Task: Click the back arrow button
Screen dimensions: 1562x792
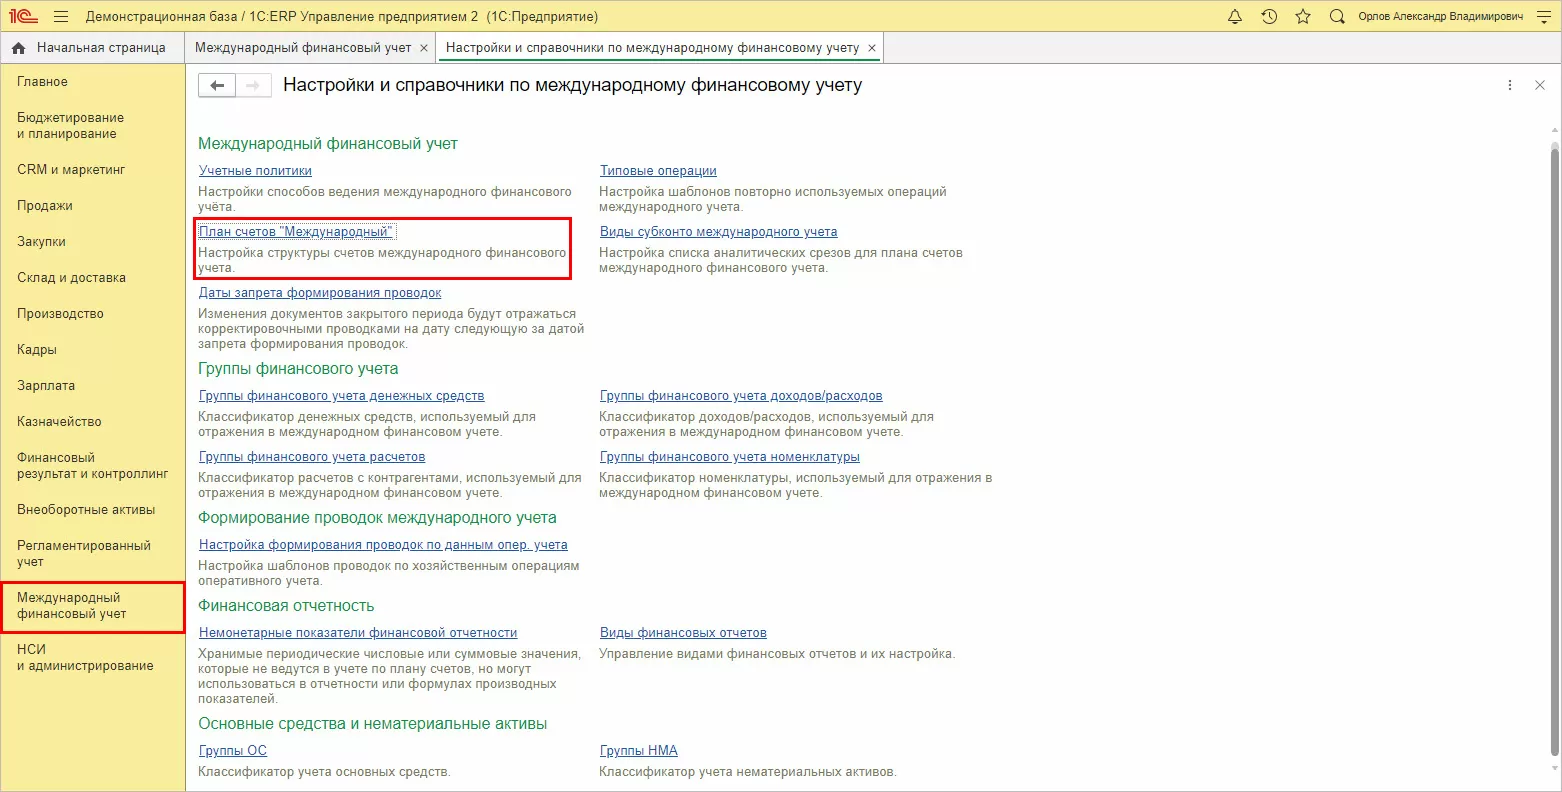Action: (x=217, y=86)
